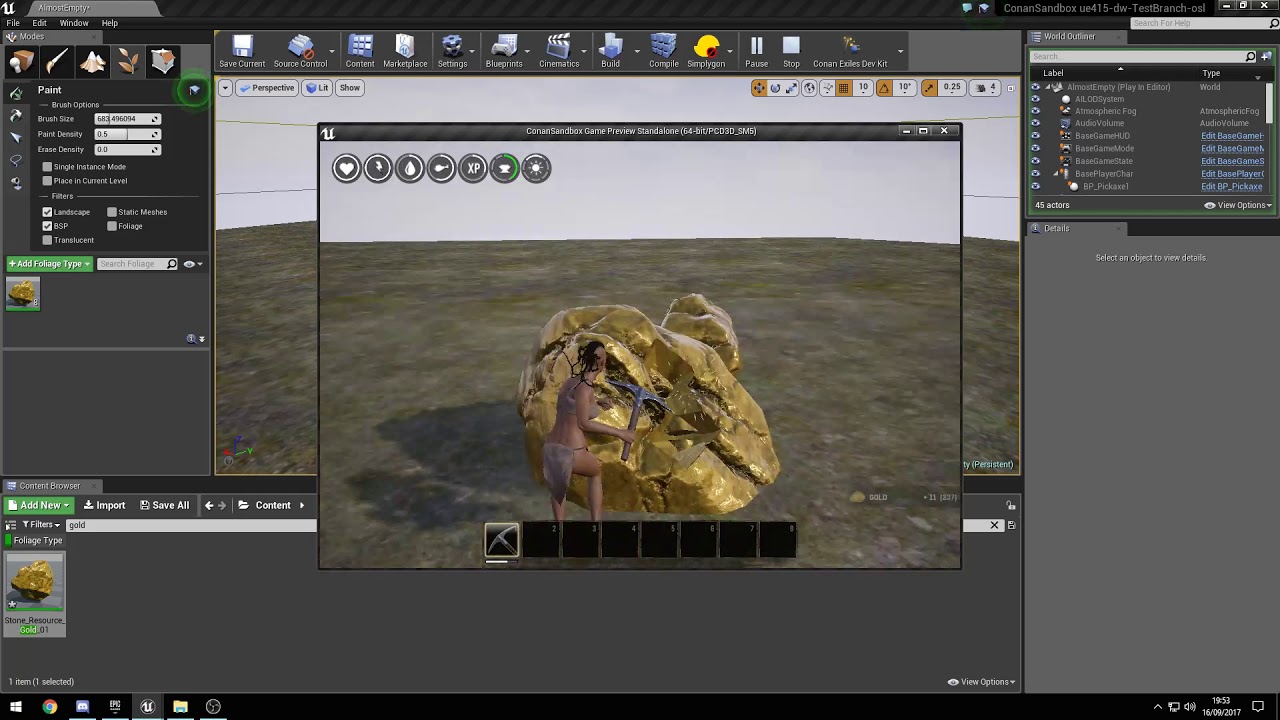The height and width of the screenshot is (720, 1280).
Task: Open the Content toolbar button
Action: point(360,52)
